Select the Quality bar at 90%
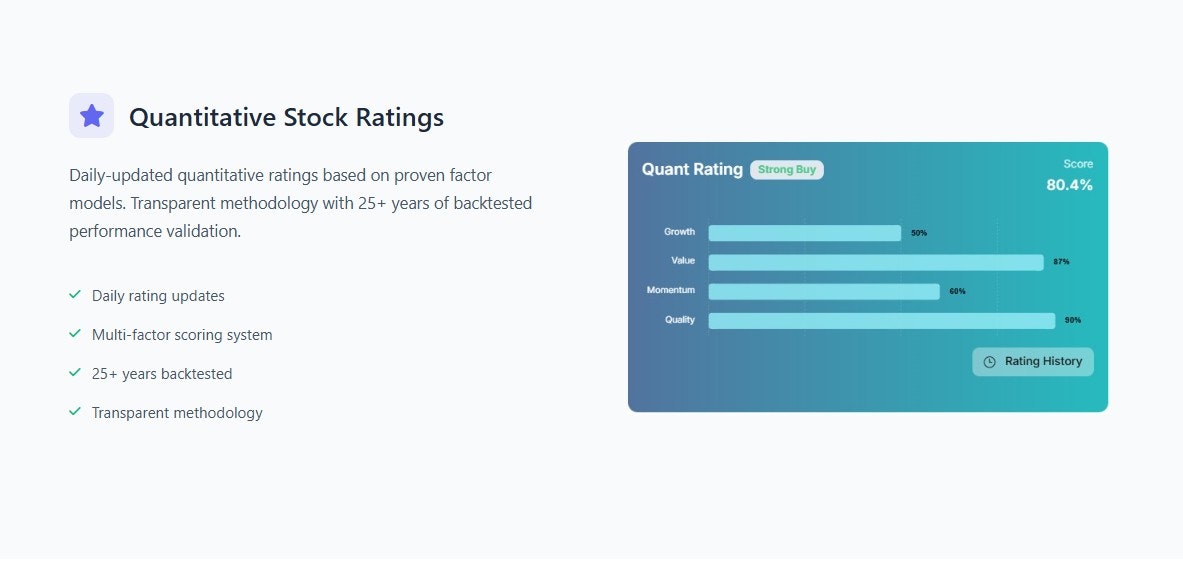This screenshot has width=1183, height=587. pyautogui.click(x=882, y=321)
